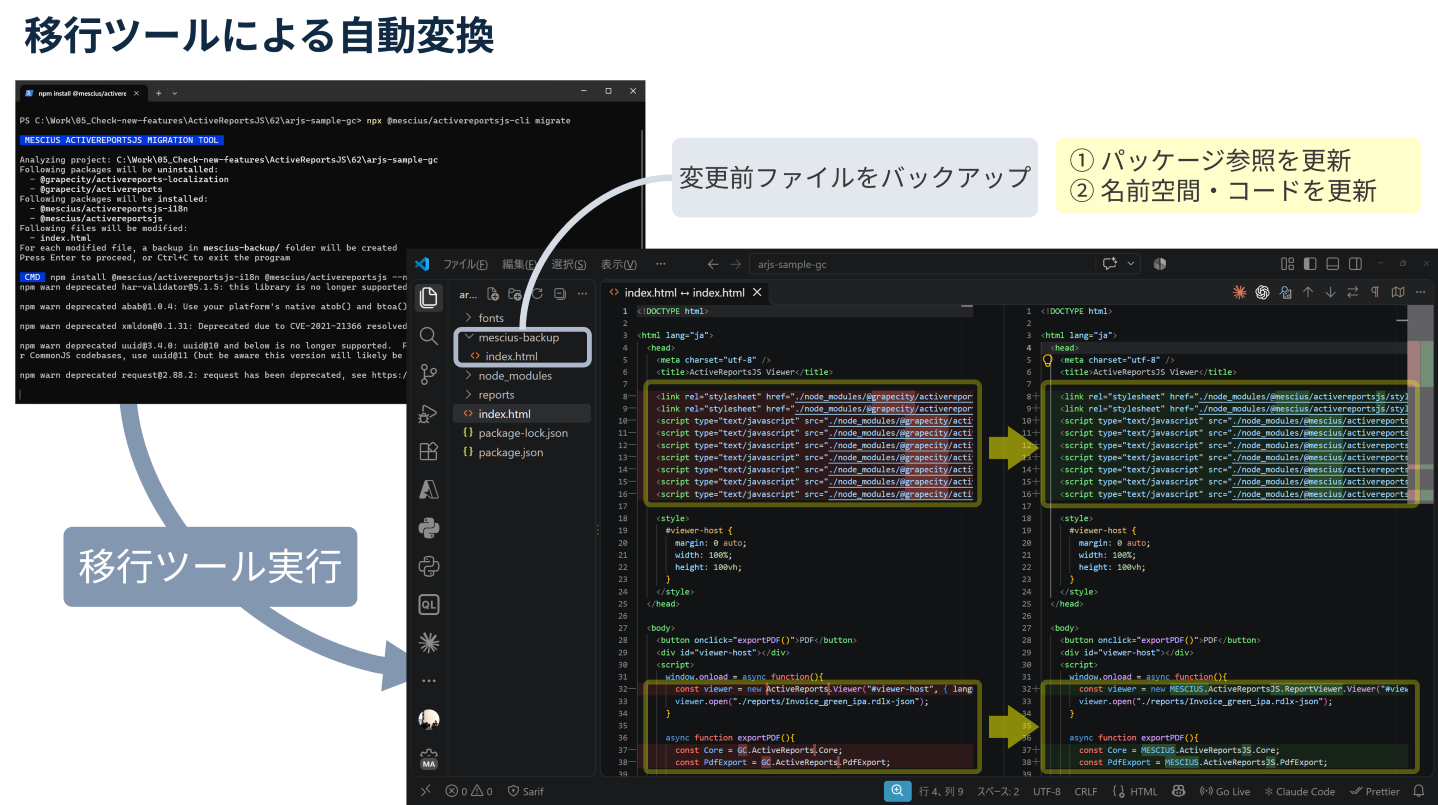Open the Explorer view in the activity bar

[x=429, y=297]
